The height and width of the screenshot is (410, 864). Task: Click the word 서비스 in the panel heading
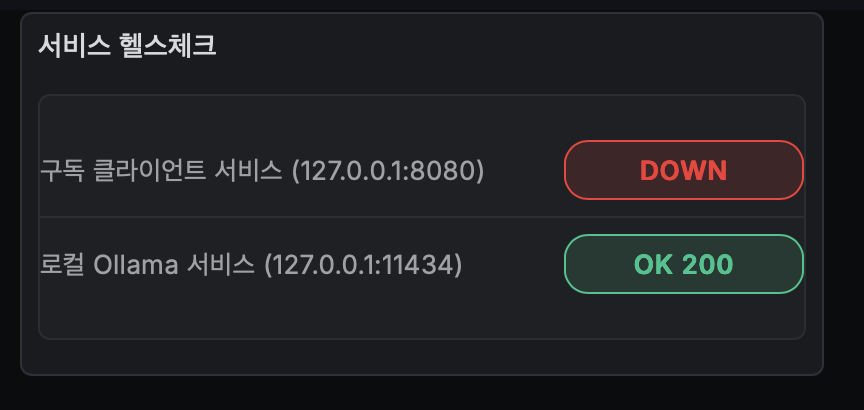click(70, 46)
